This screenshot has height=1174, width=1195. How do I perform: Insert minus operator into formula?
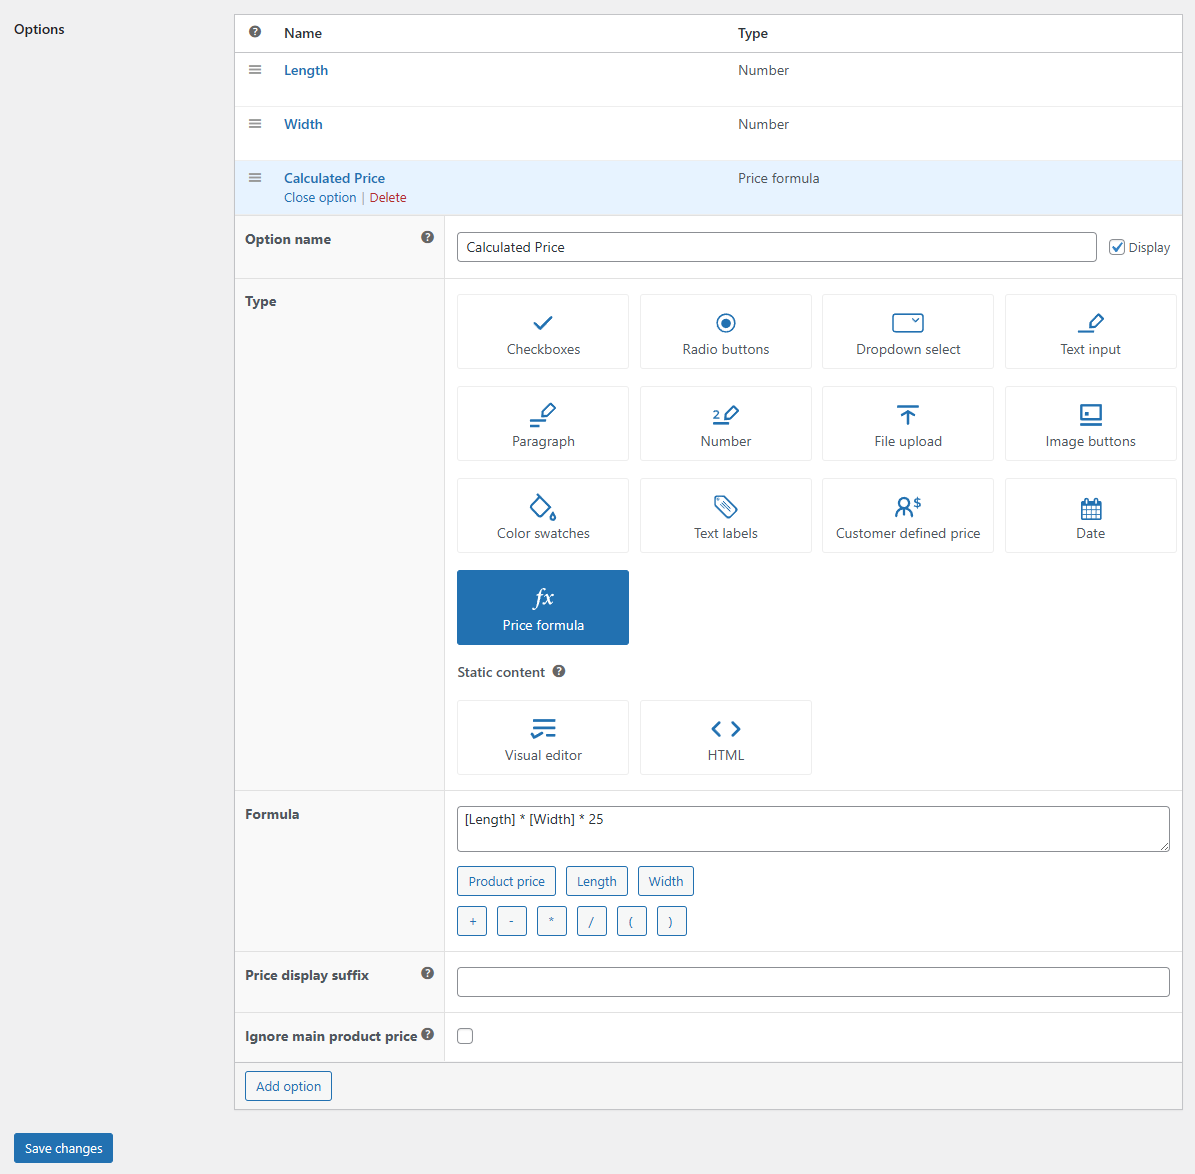point(511,921)
